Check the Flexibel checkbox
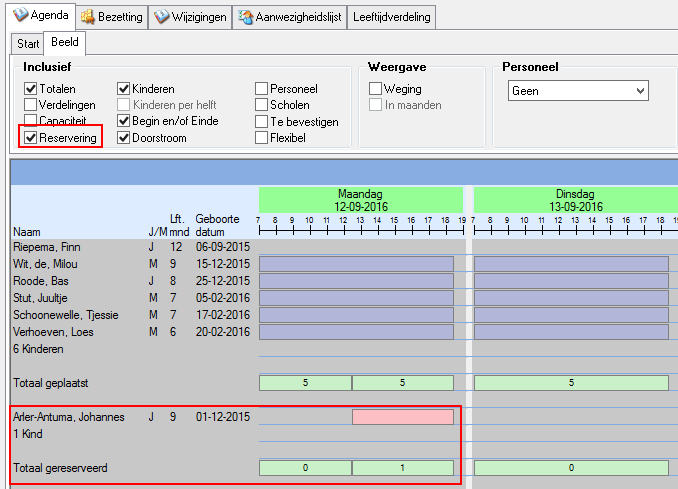Screen dimensions: 678x489 (262, 138)
